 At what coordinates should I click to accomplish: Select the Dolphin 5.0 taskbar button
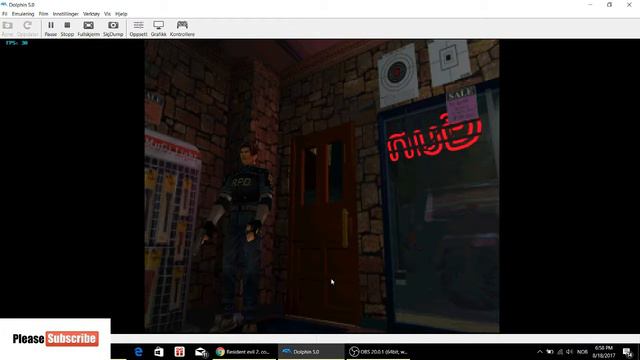pos(311,352)
